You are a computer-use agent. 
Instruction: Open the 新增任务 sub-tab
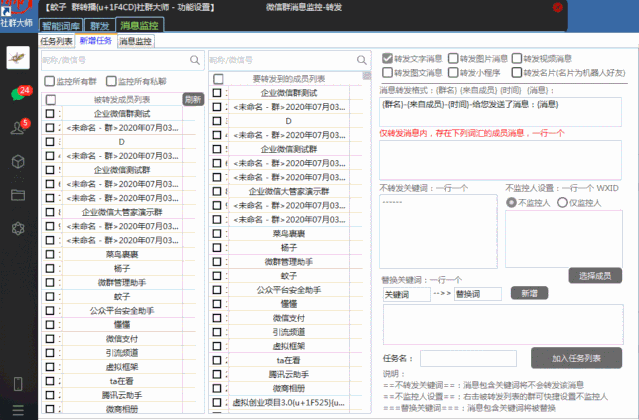pyautogui.click(x=96, y=41)
